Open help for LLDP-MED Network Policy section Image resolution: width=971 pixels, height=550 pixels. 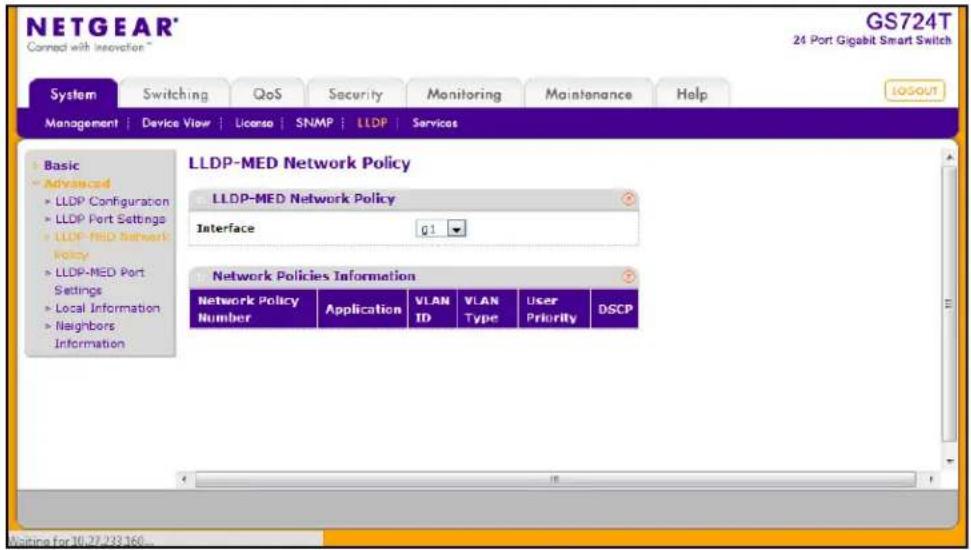(x=629, y=199)
